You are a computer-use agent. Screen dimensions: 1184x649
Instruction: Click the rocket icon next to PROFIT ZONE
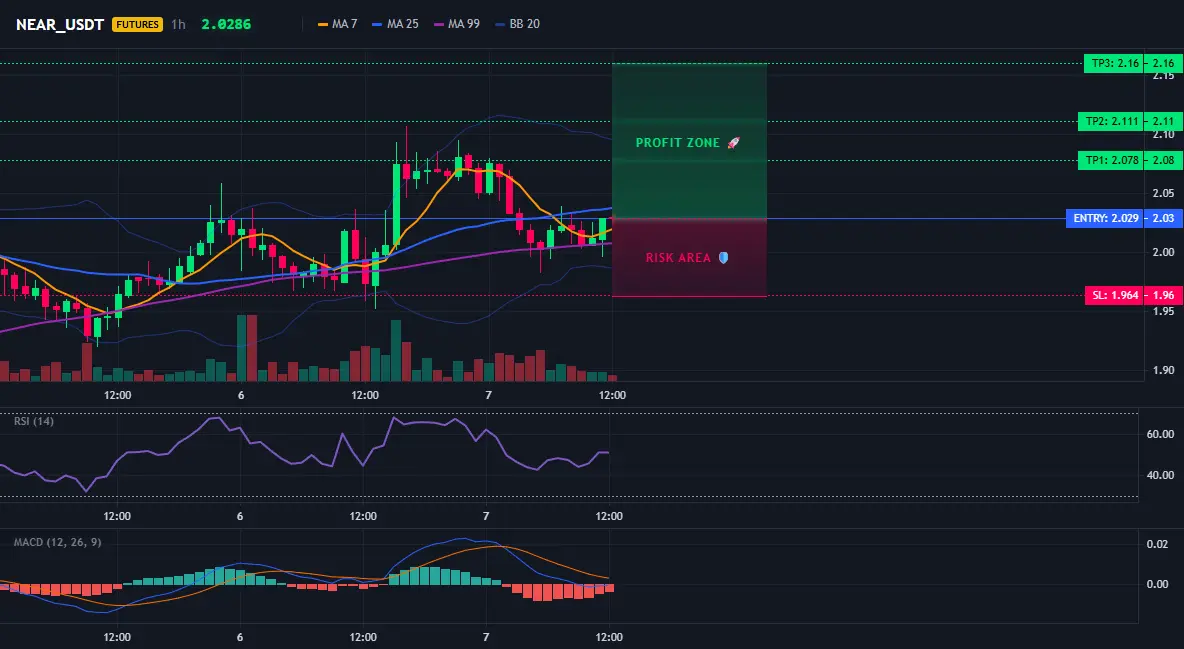[733, 143]
